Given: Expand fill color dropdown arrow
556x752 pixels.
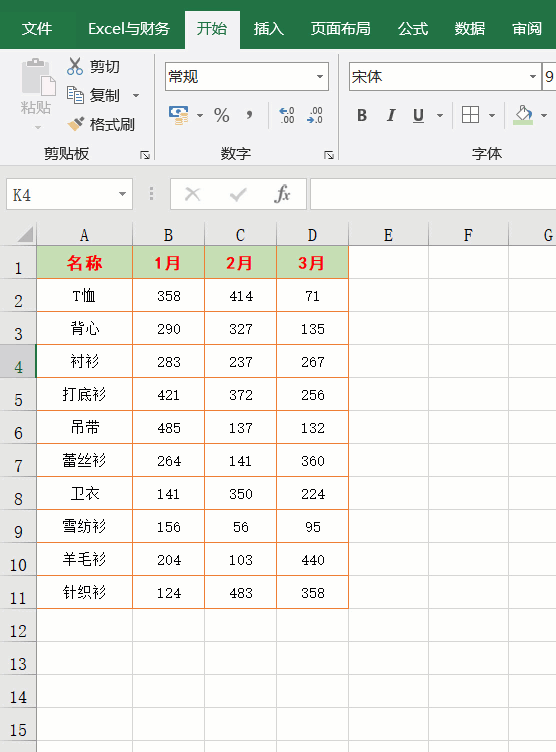Looking at the screenshot, I should pos(544,116).
